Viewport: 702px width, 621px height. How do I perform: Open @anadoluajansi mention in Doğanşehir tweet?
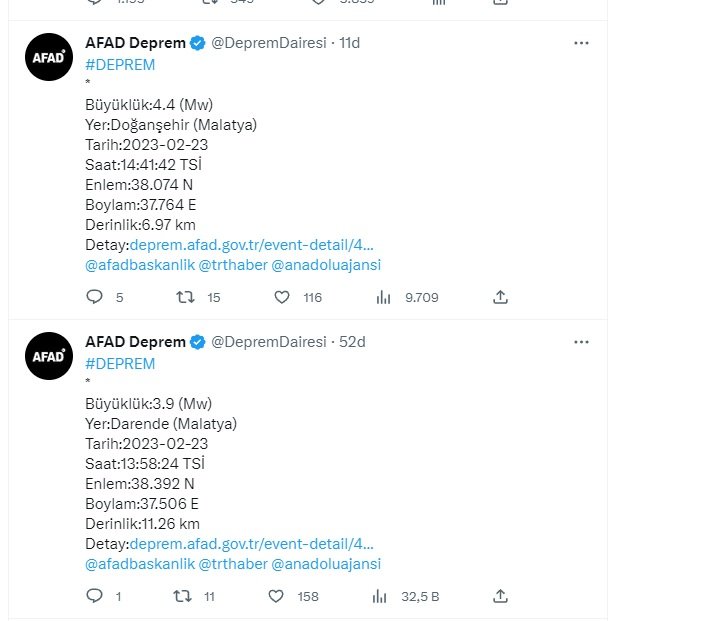(326, 265)
